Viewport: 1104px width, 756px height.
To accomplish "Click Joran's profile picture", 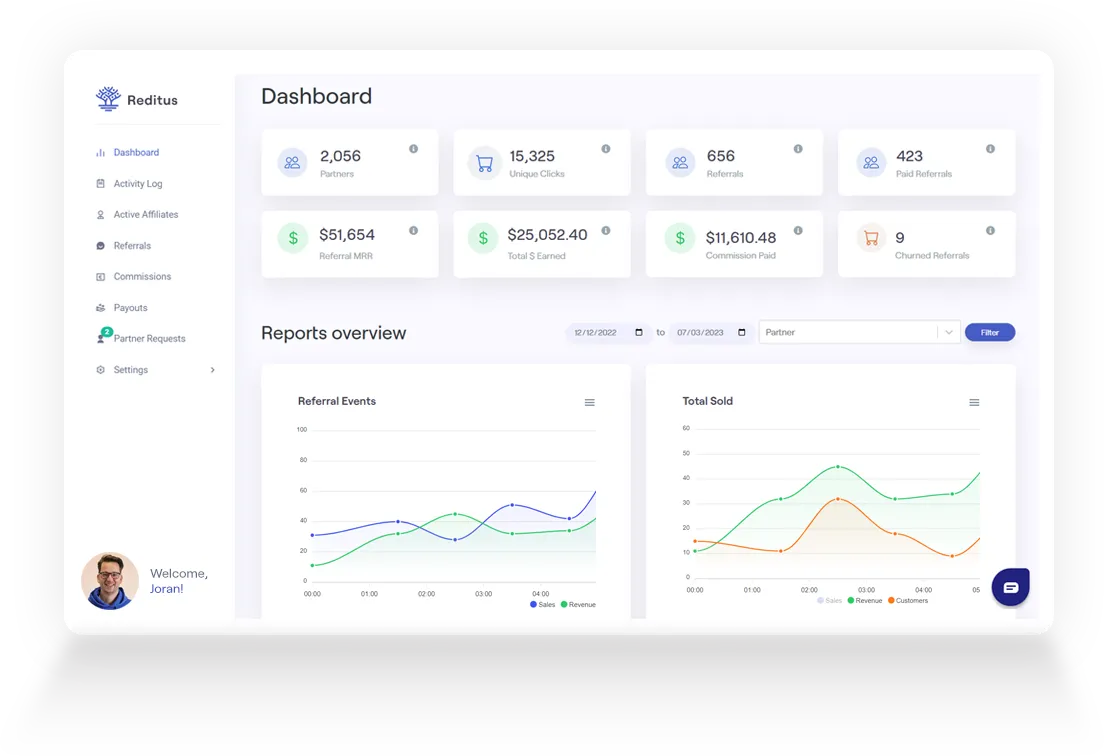I will coord(110,581).
